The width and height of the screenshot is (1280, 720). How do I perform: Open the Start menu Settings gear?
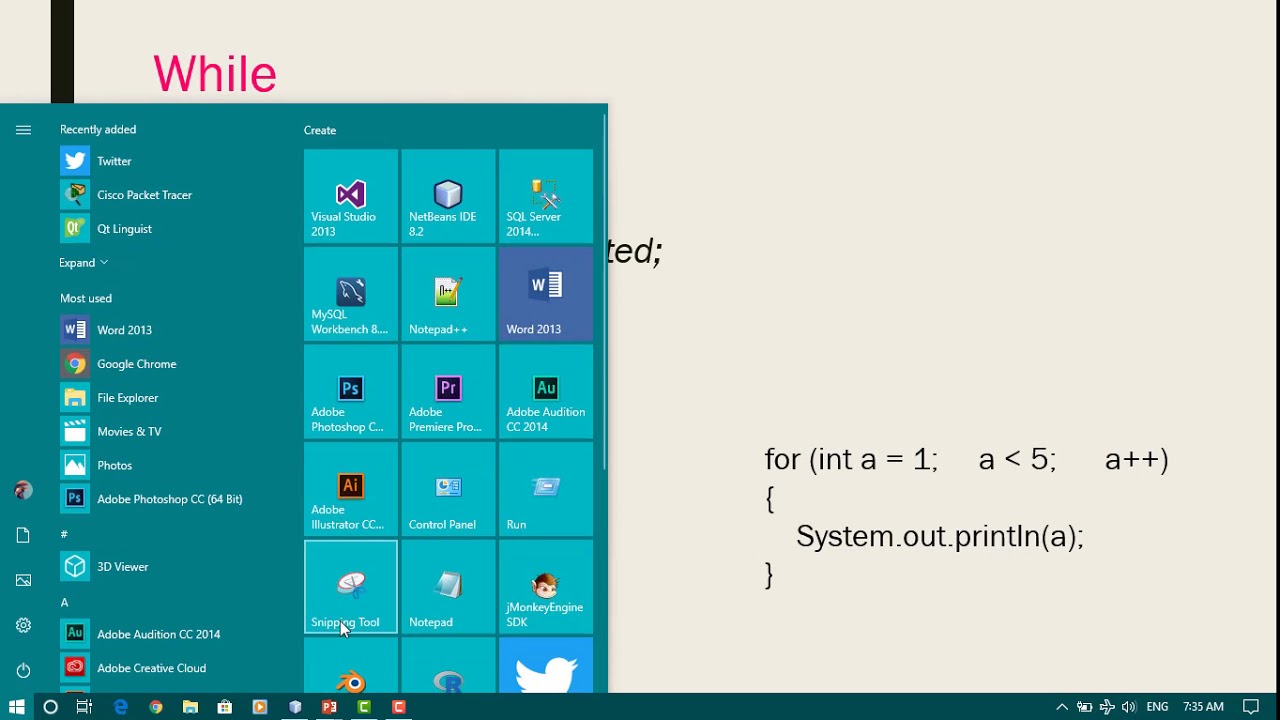23,626
